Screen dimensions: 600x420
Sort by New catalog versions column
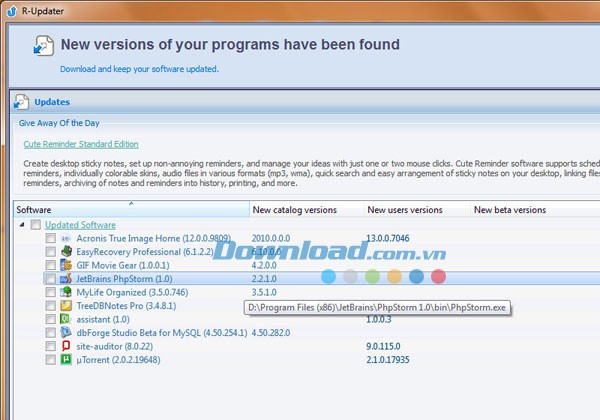tap(307, 210)
